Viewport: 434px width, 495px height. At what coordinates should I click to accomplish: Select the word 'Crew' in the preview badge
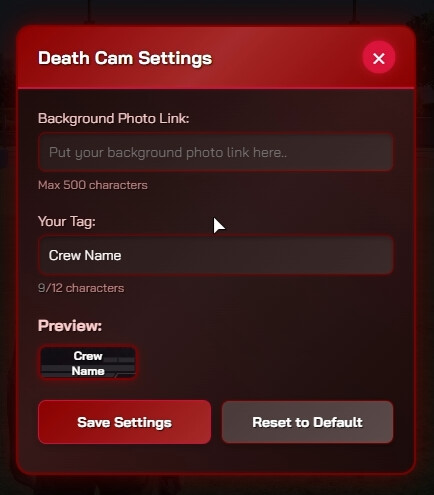click(x=88, y=356)
